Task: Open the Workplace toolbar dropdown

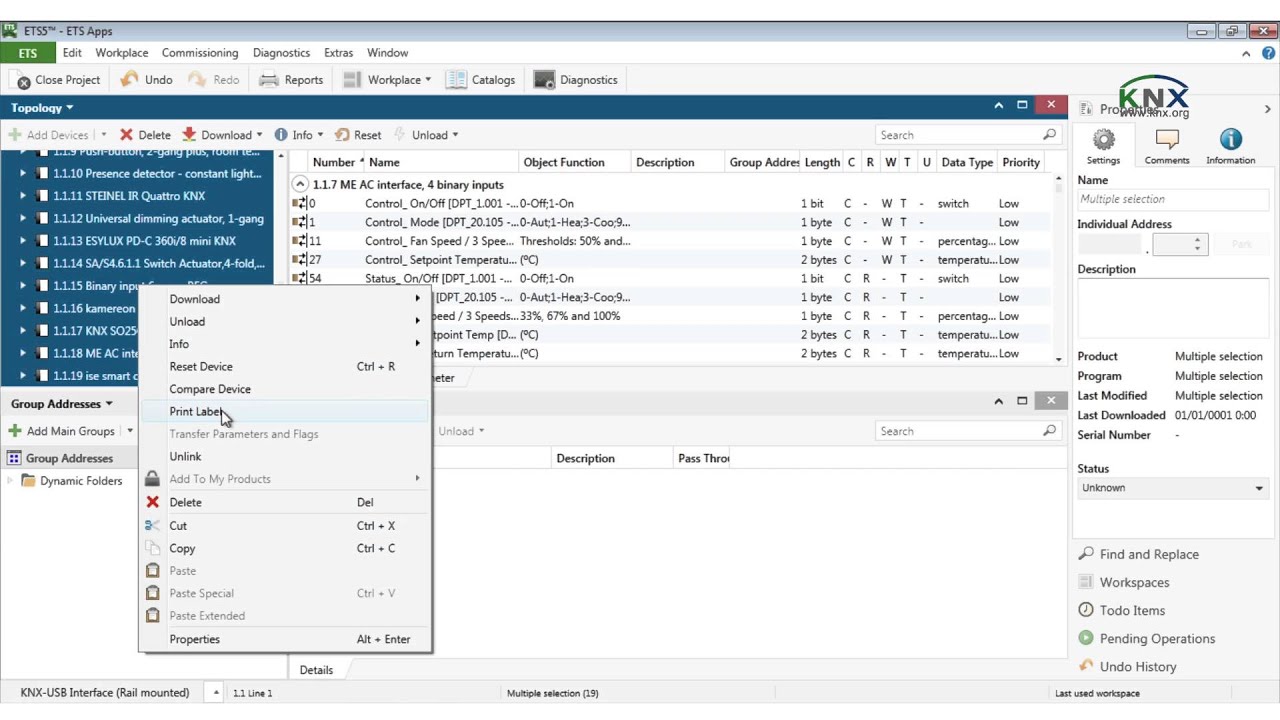Action: (x=387, y=80)
